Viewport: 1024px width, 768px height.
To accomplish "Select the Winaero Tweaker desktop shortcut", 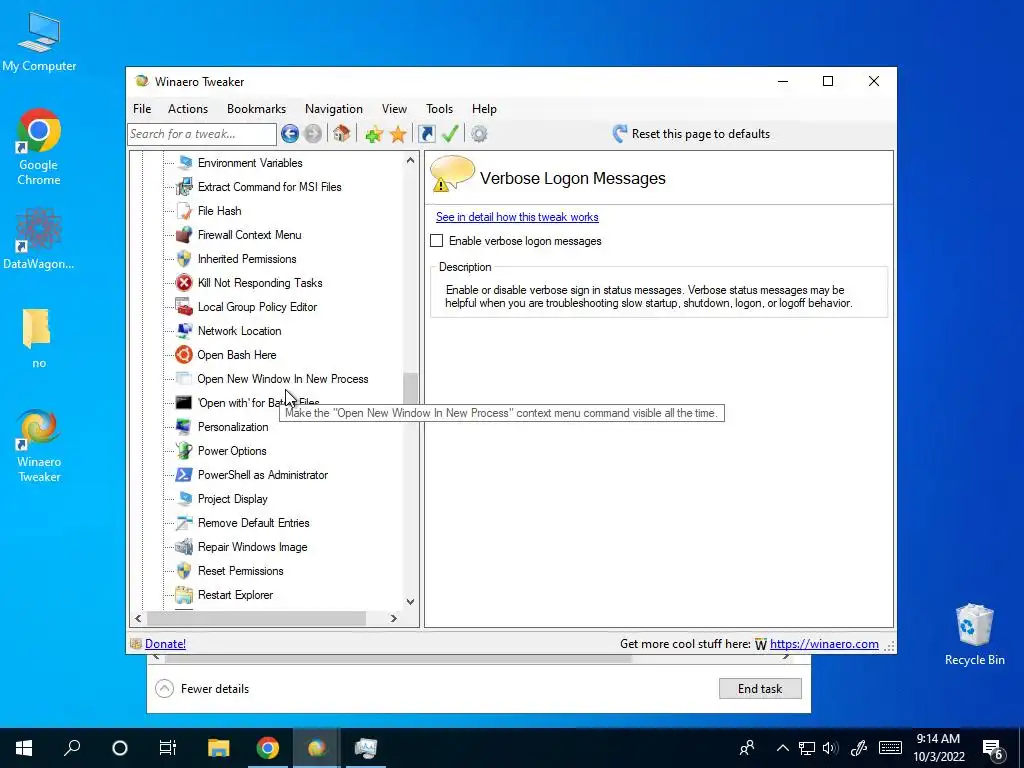I will [39, 446].
